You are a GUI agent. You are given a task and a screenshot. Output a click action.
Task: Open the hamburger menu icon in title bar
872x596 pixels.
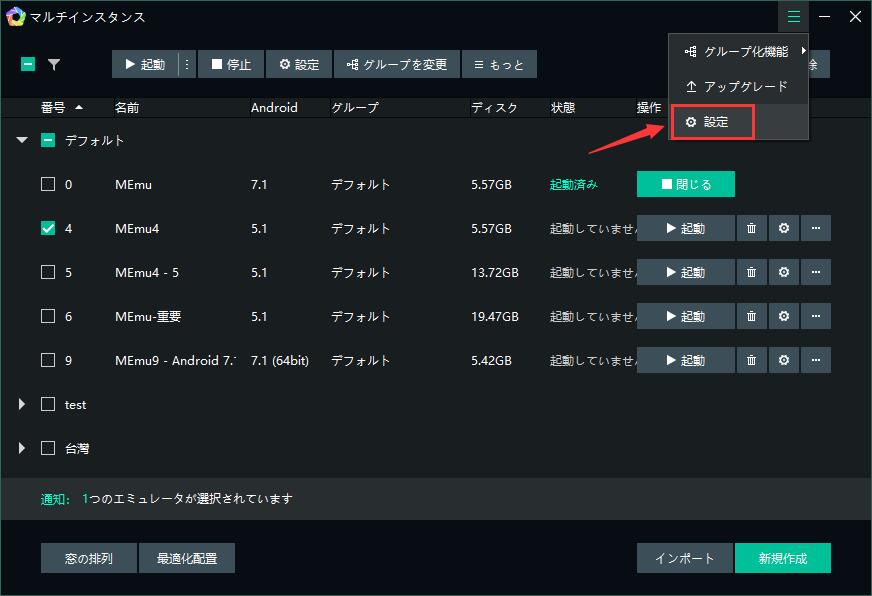point(794,16)
